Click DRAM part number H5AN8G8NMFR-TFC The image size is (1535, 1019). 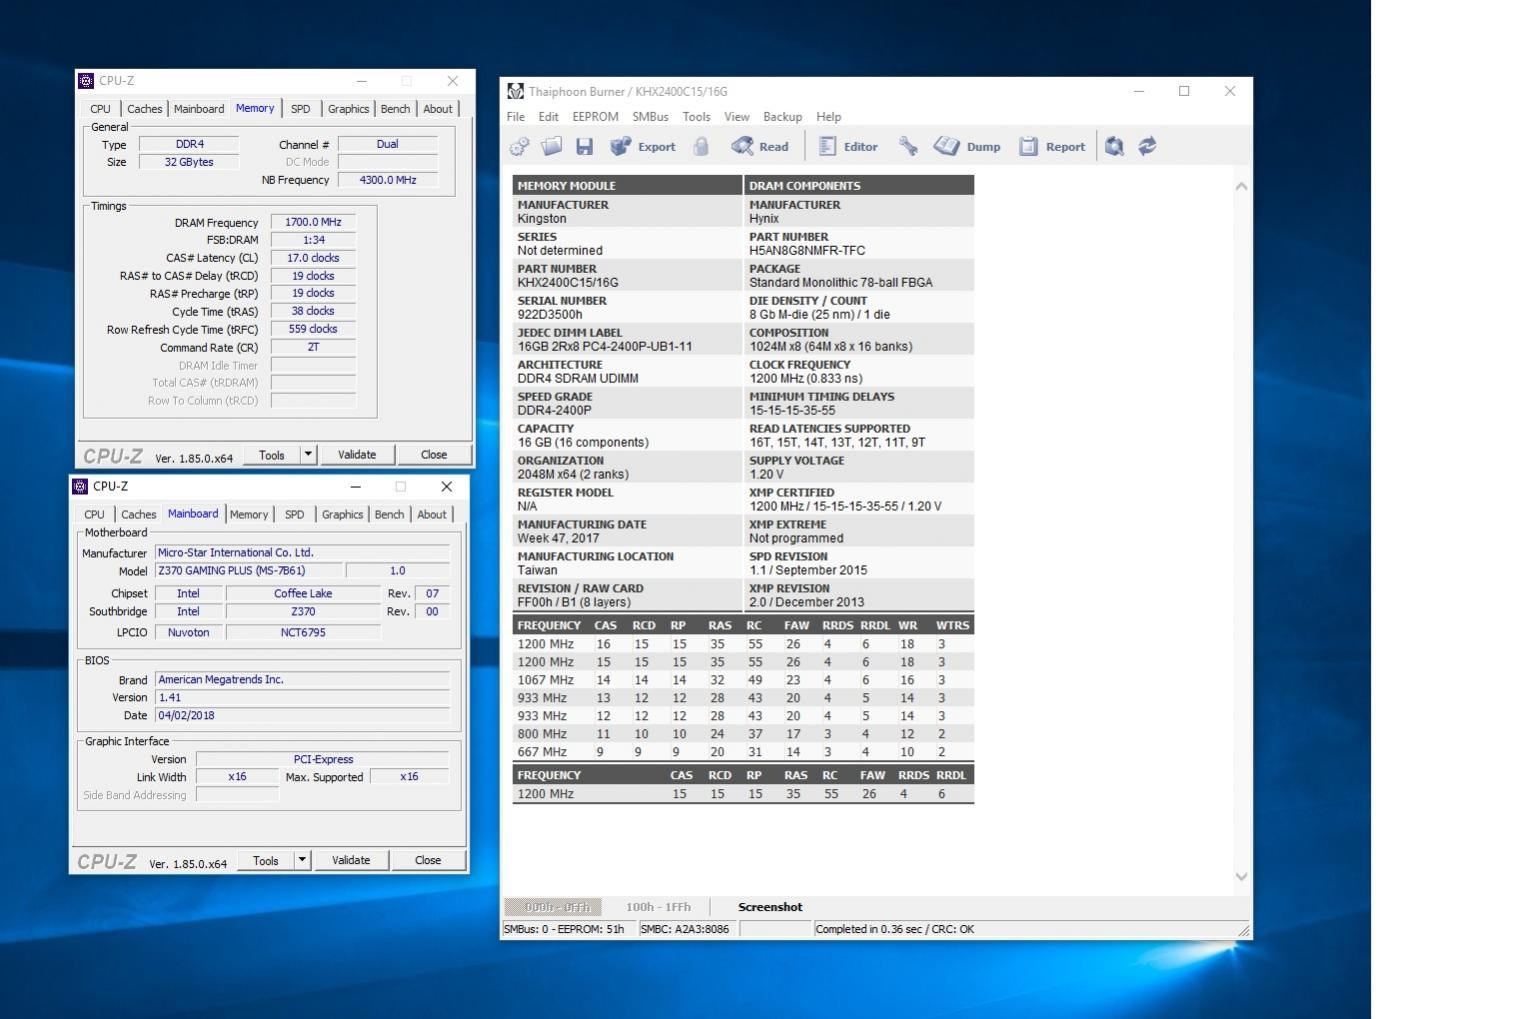pos(807,251)
